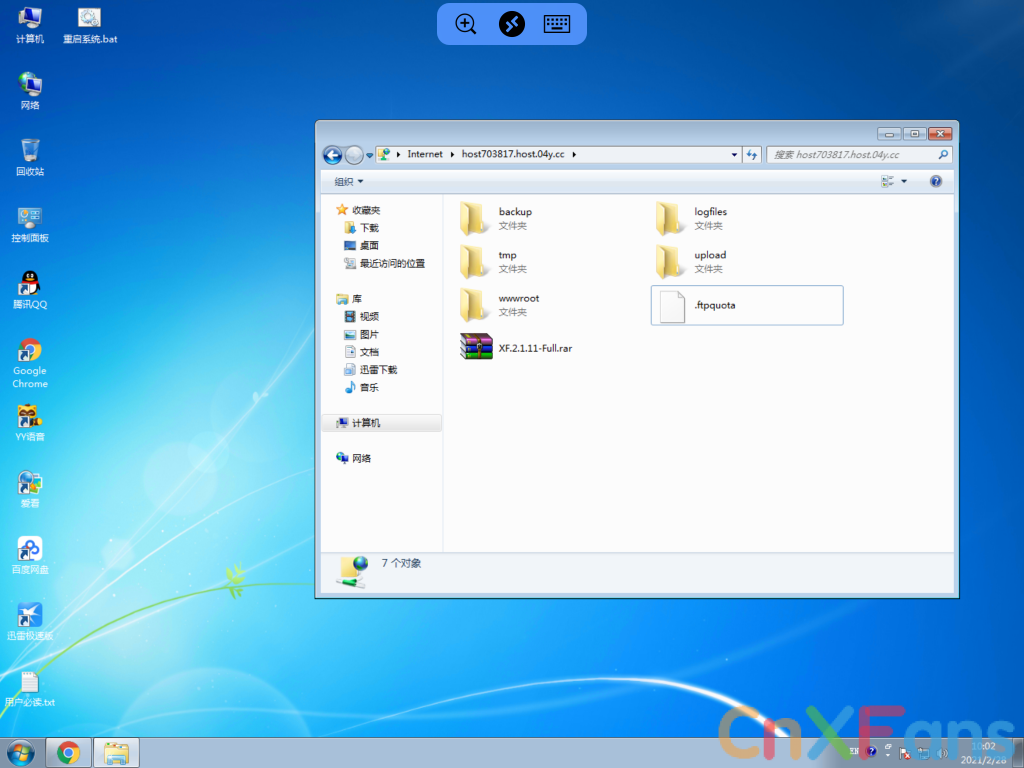Viewport: 1024px width, 768px height.
Task: Open 最近访问的位置 in navigation pane
Action: 384,263
